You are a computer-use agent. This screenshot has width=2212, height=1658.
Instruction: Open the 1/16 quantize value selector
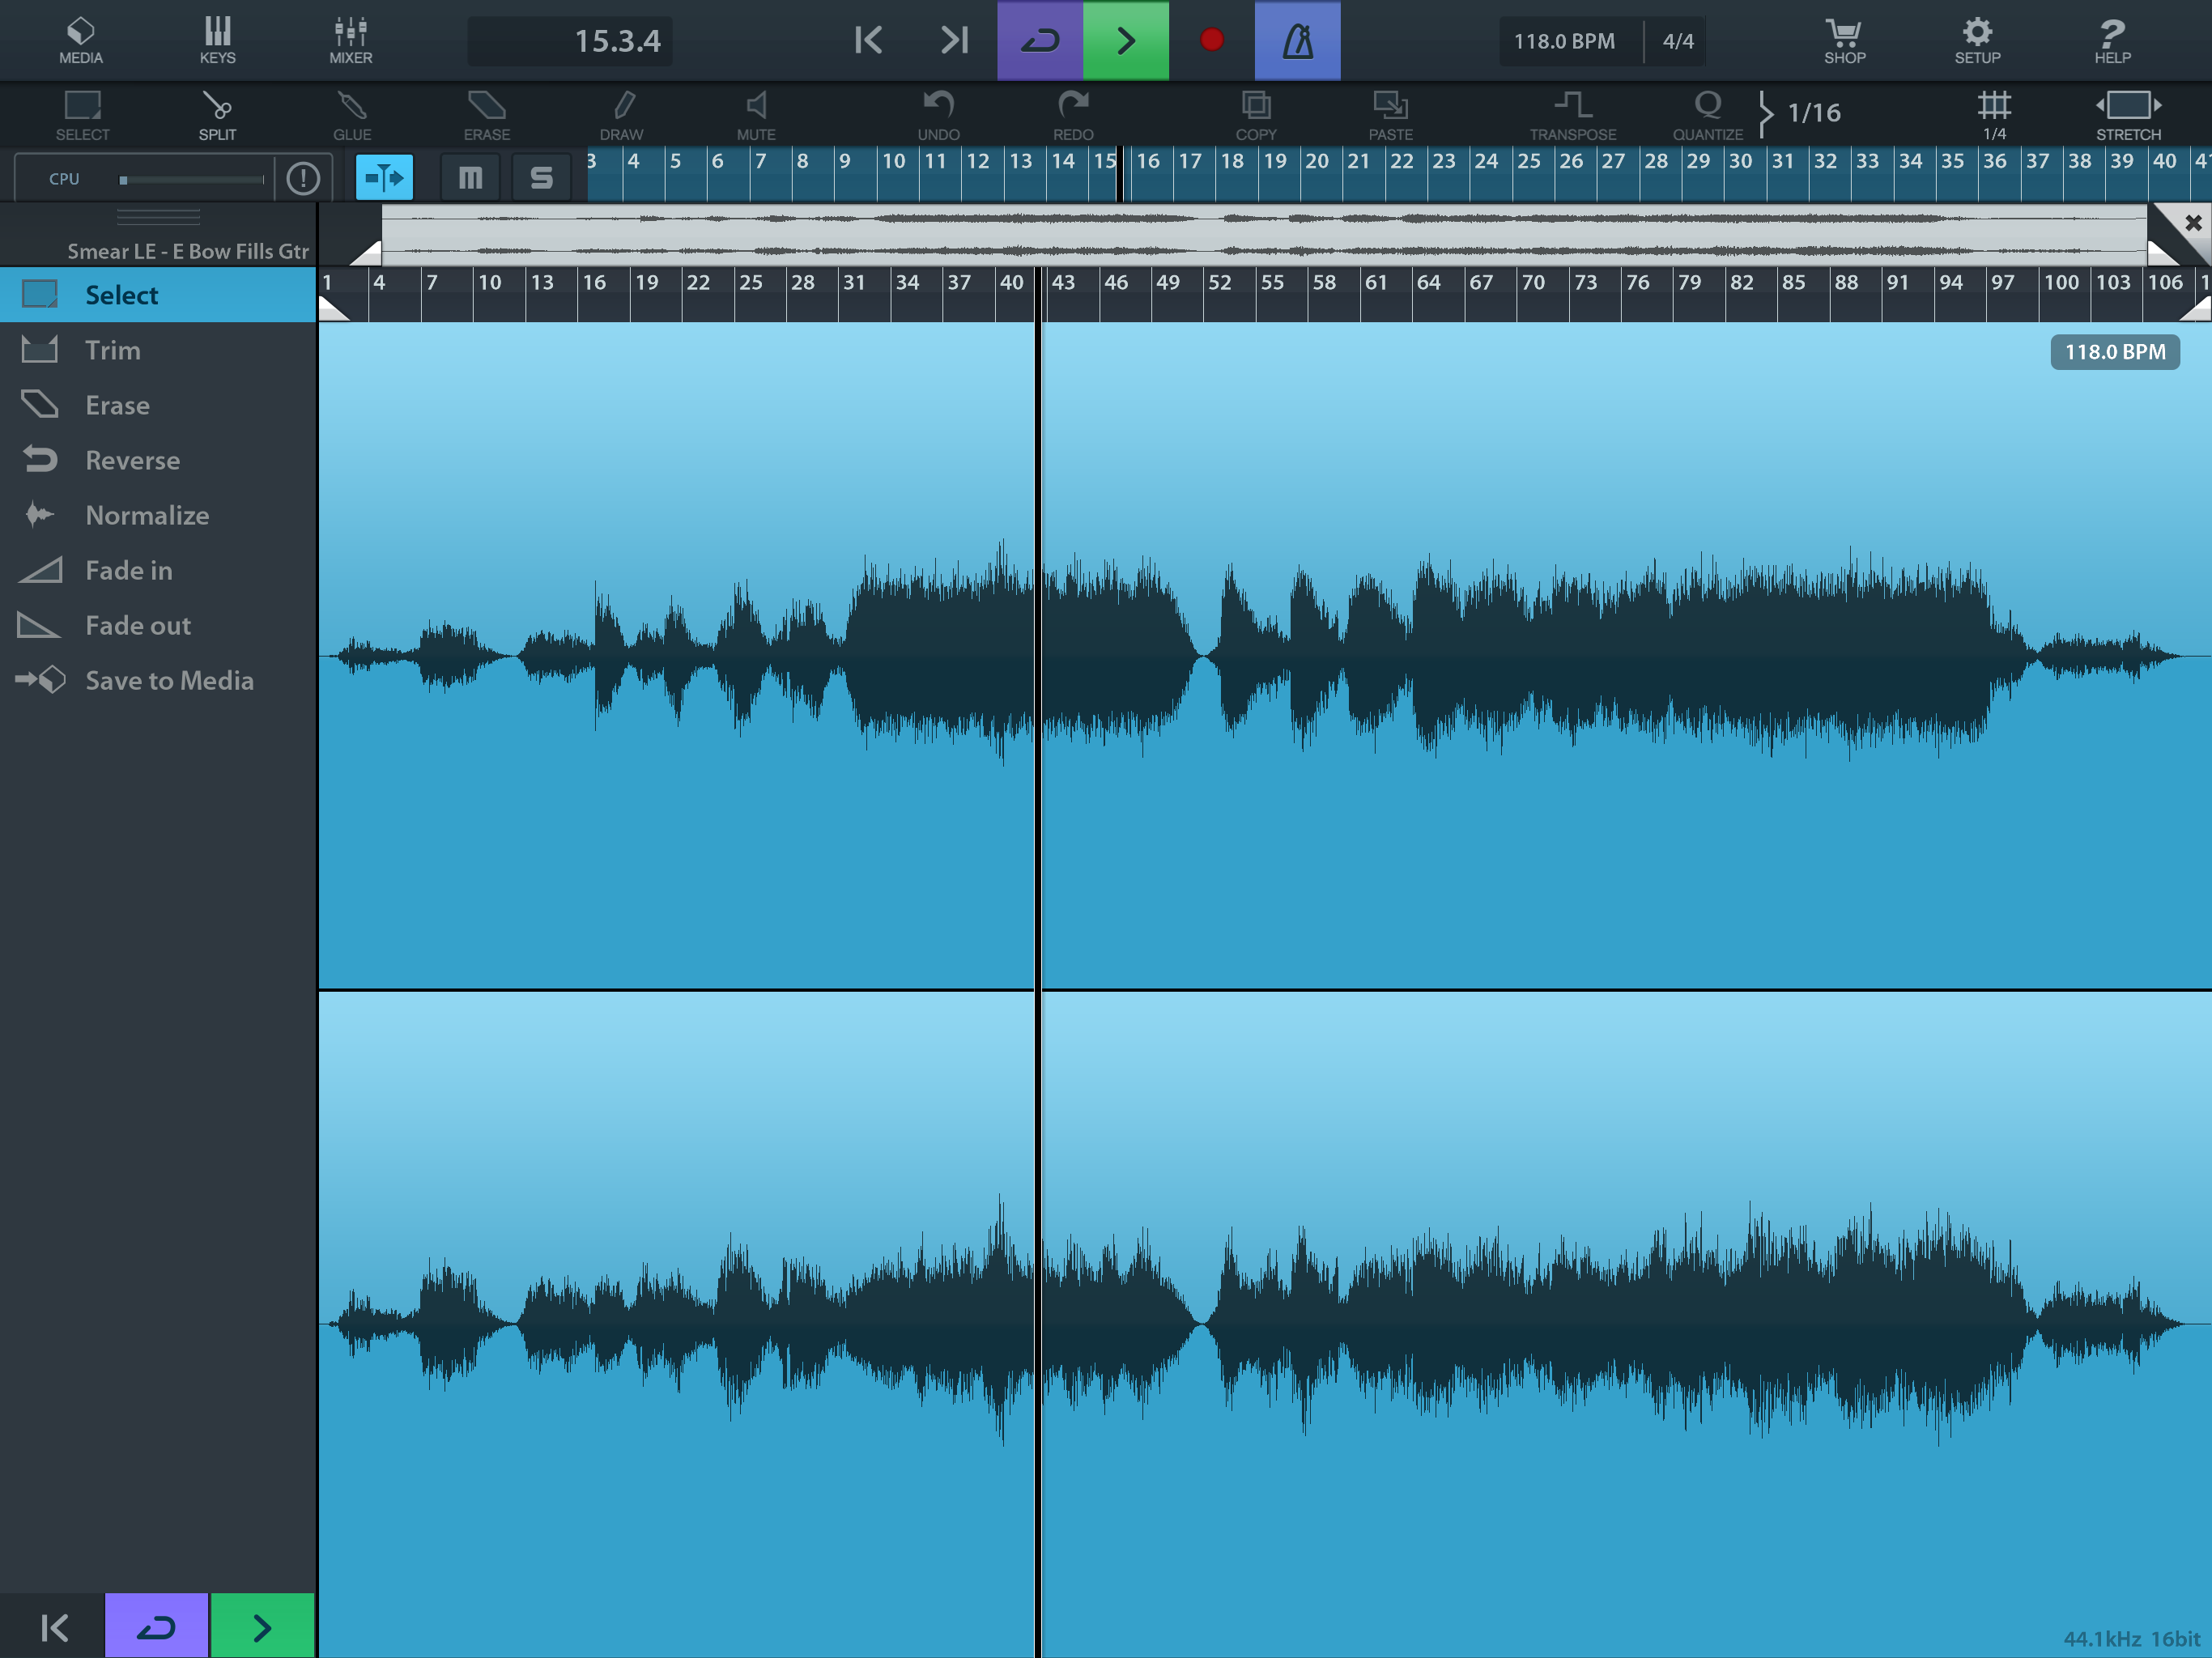pos(1813,112)
